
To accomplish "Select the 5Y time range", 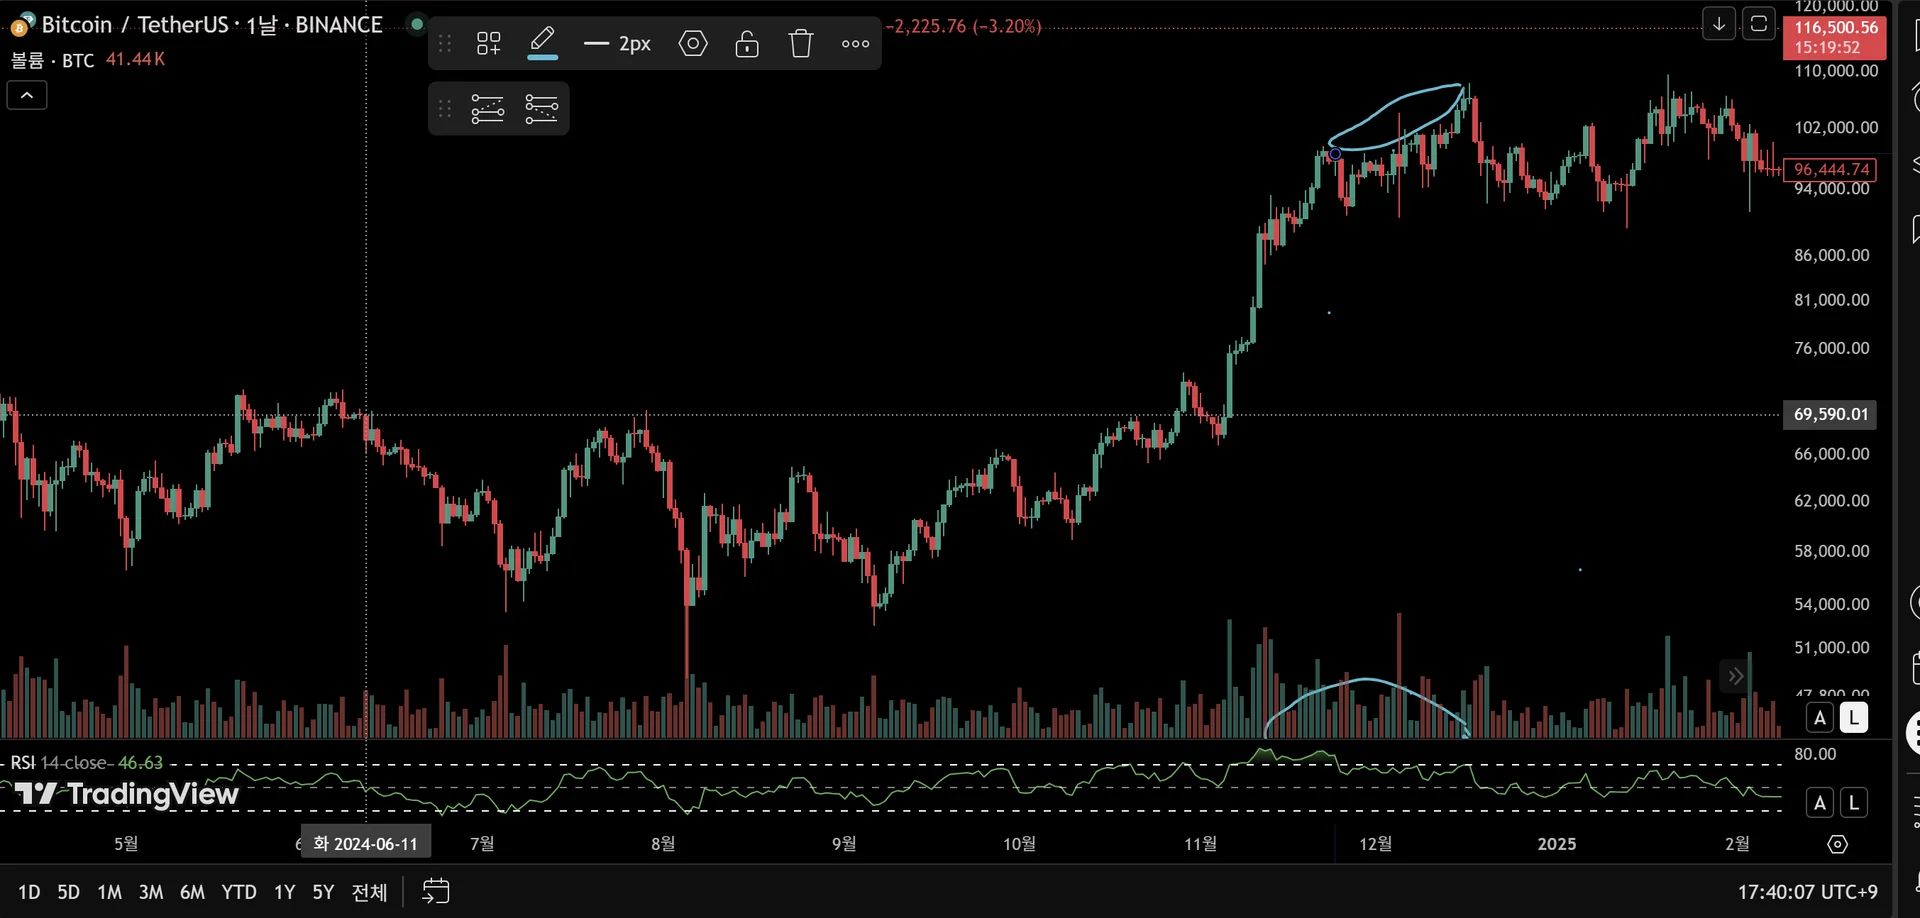I will (323, 892).
